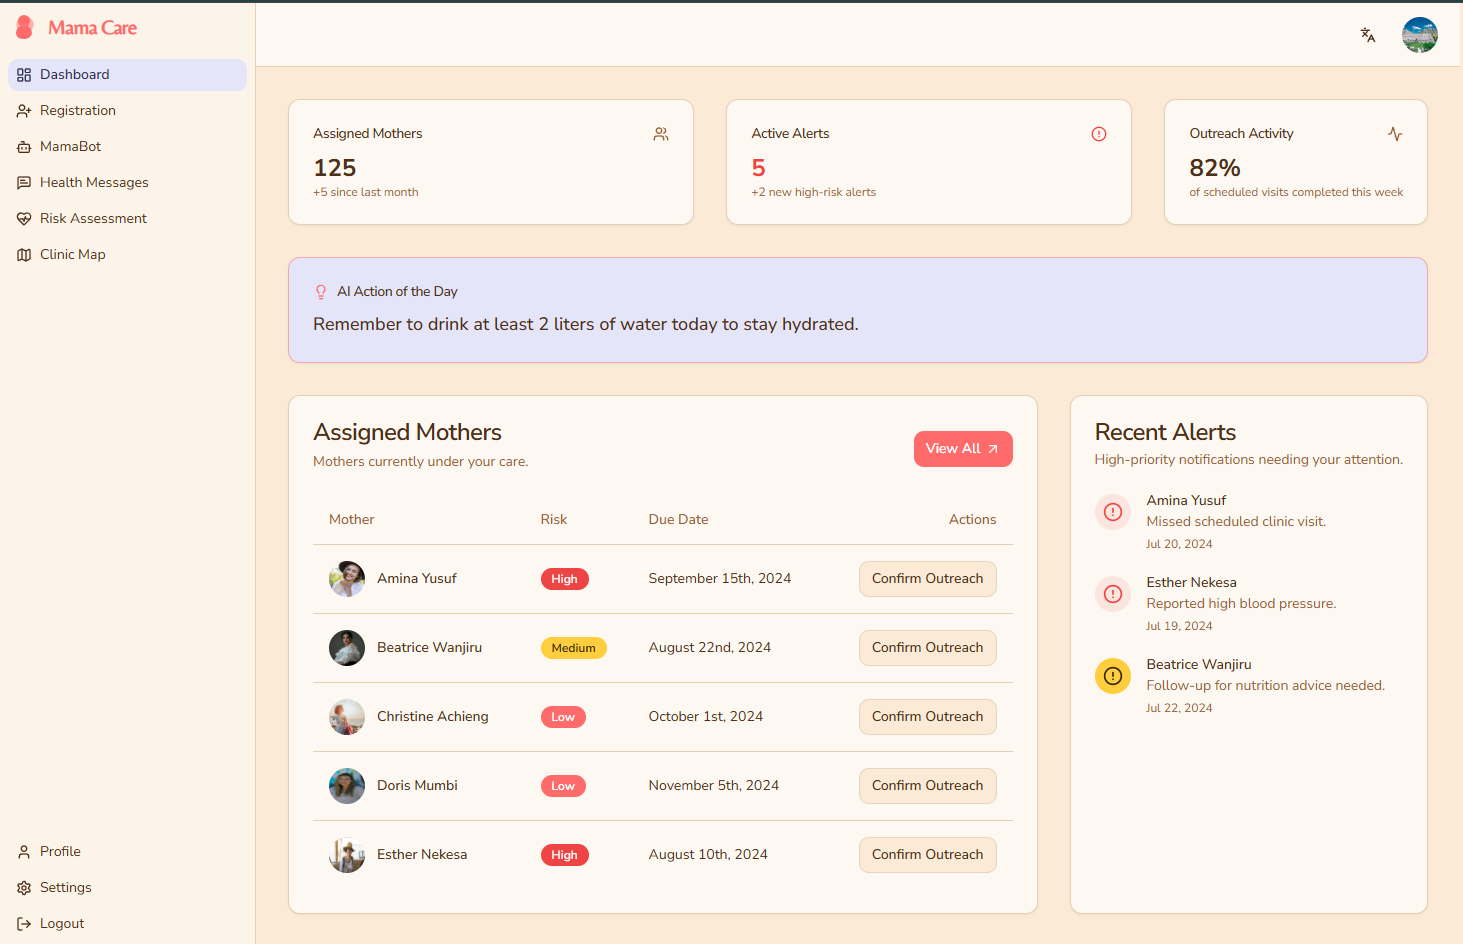
Task: Click Christine Achieng's profile photo
Action: (x=347, y=717)
